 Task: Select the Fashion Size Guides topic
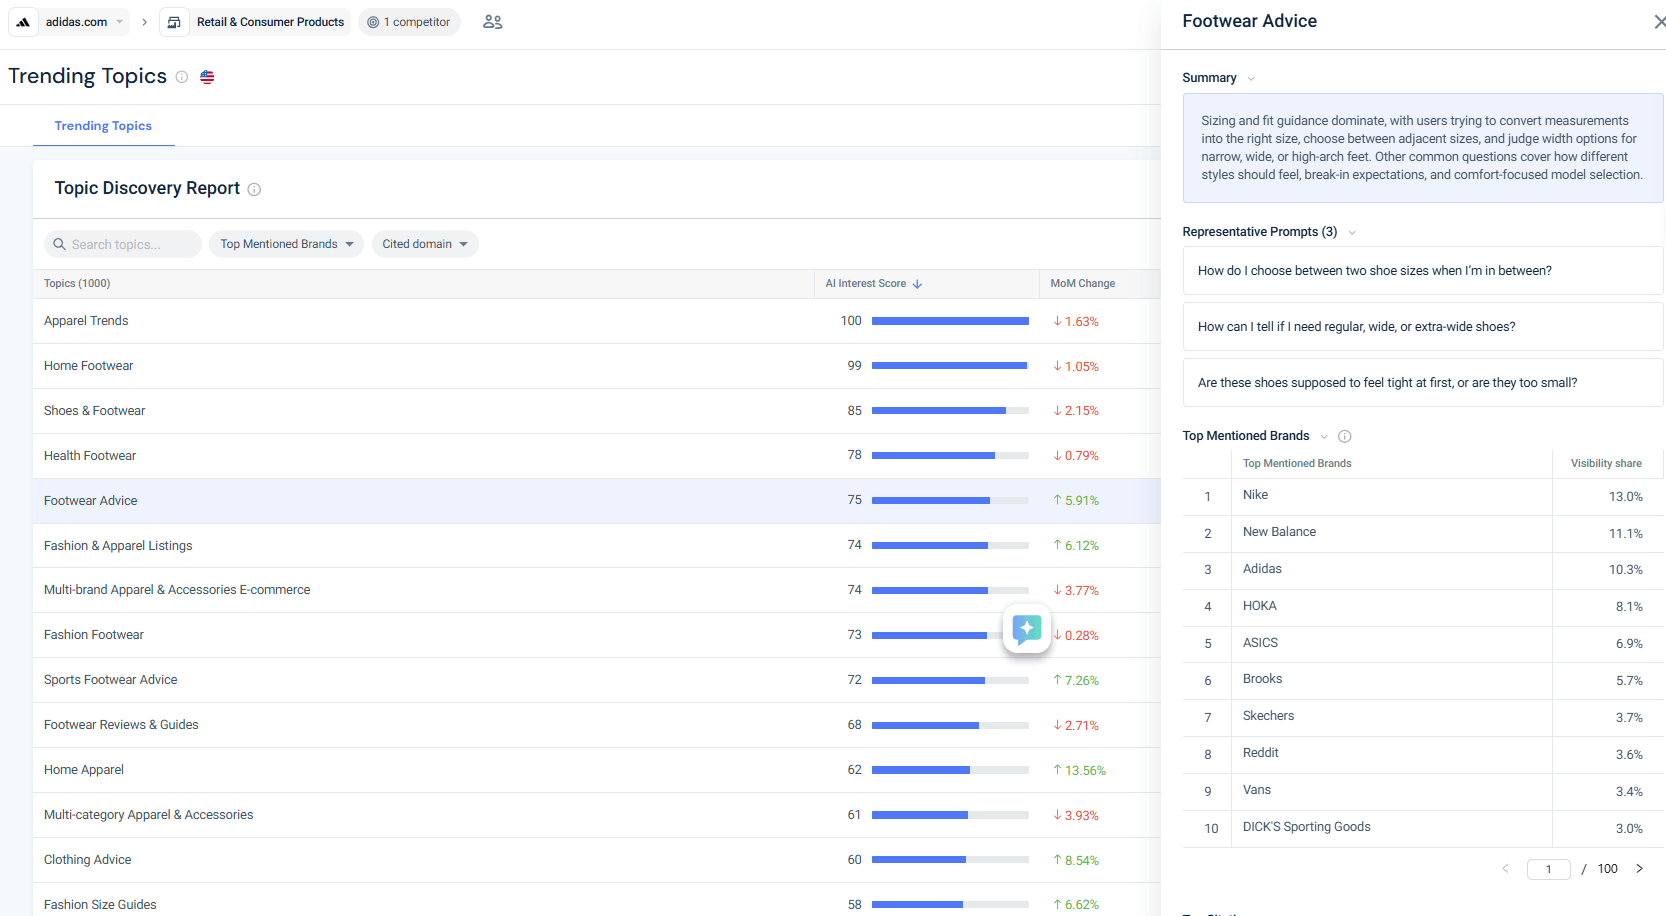[100, 905]
